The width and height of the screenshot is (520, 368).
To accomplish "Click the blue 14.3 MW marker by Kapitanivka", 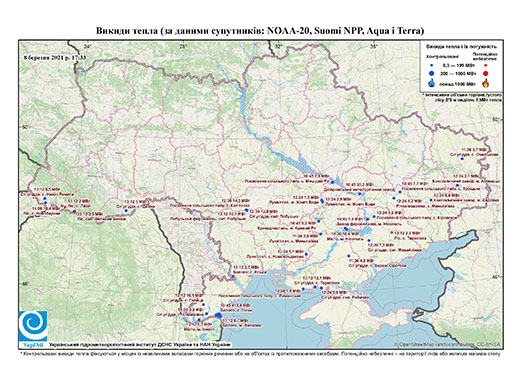I will pos(246,210).
